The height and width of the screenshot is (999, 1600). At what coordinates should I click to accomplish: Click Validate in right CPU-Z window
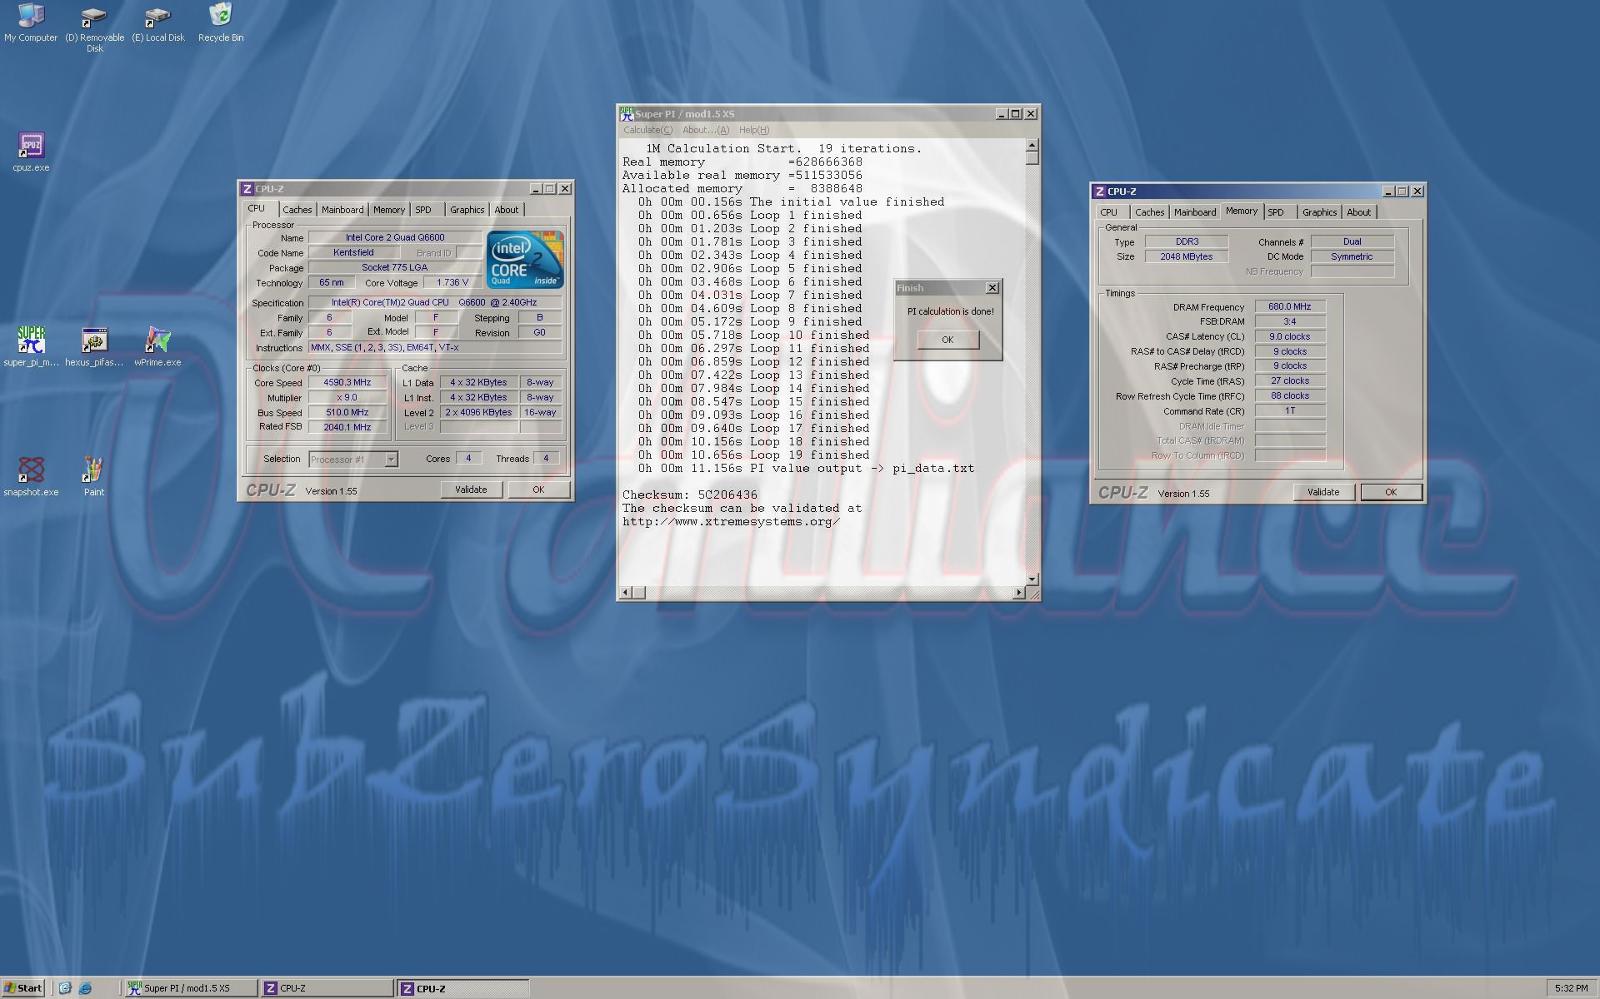tap(1323, 492)
